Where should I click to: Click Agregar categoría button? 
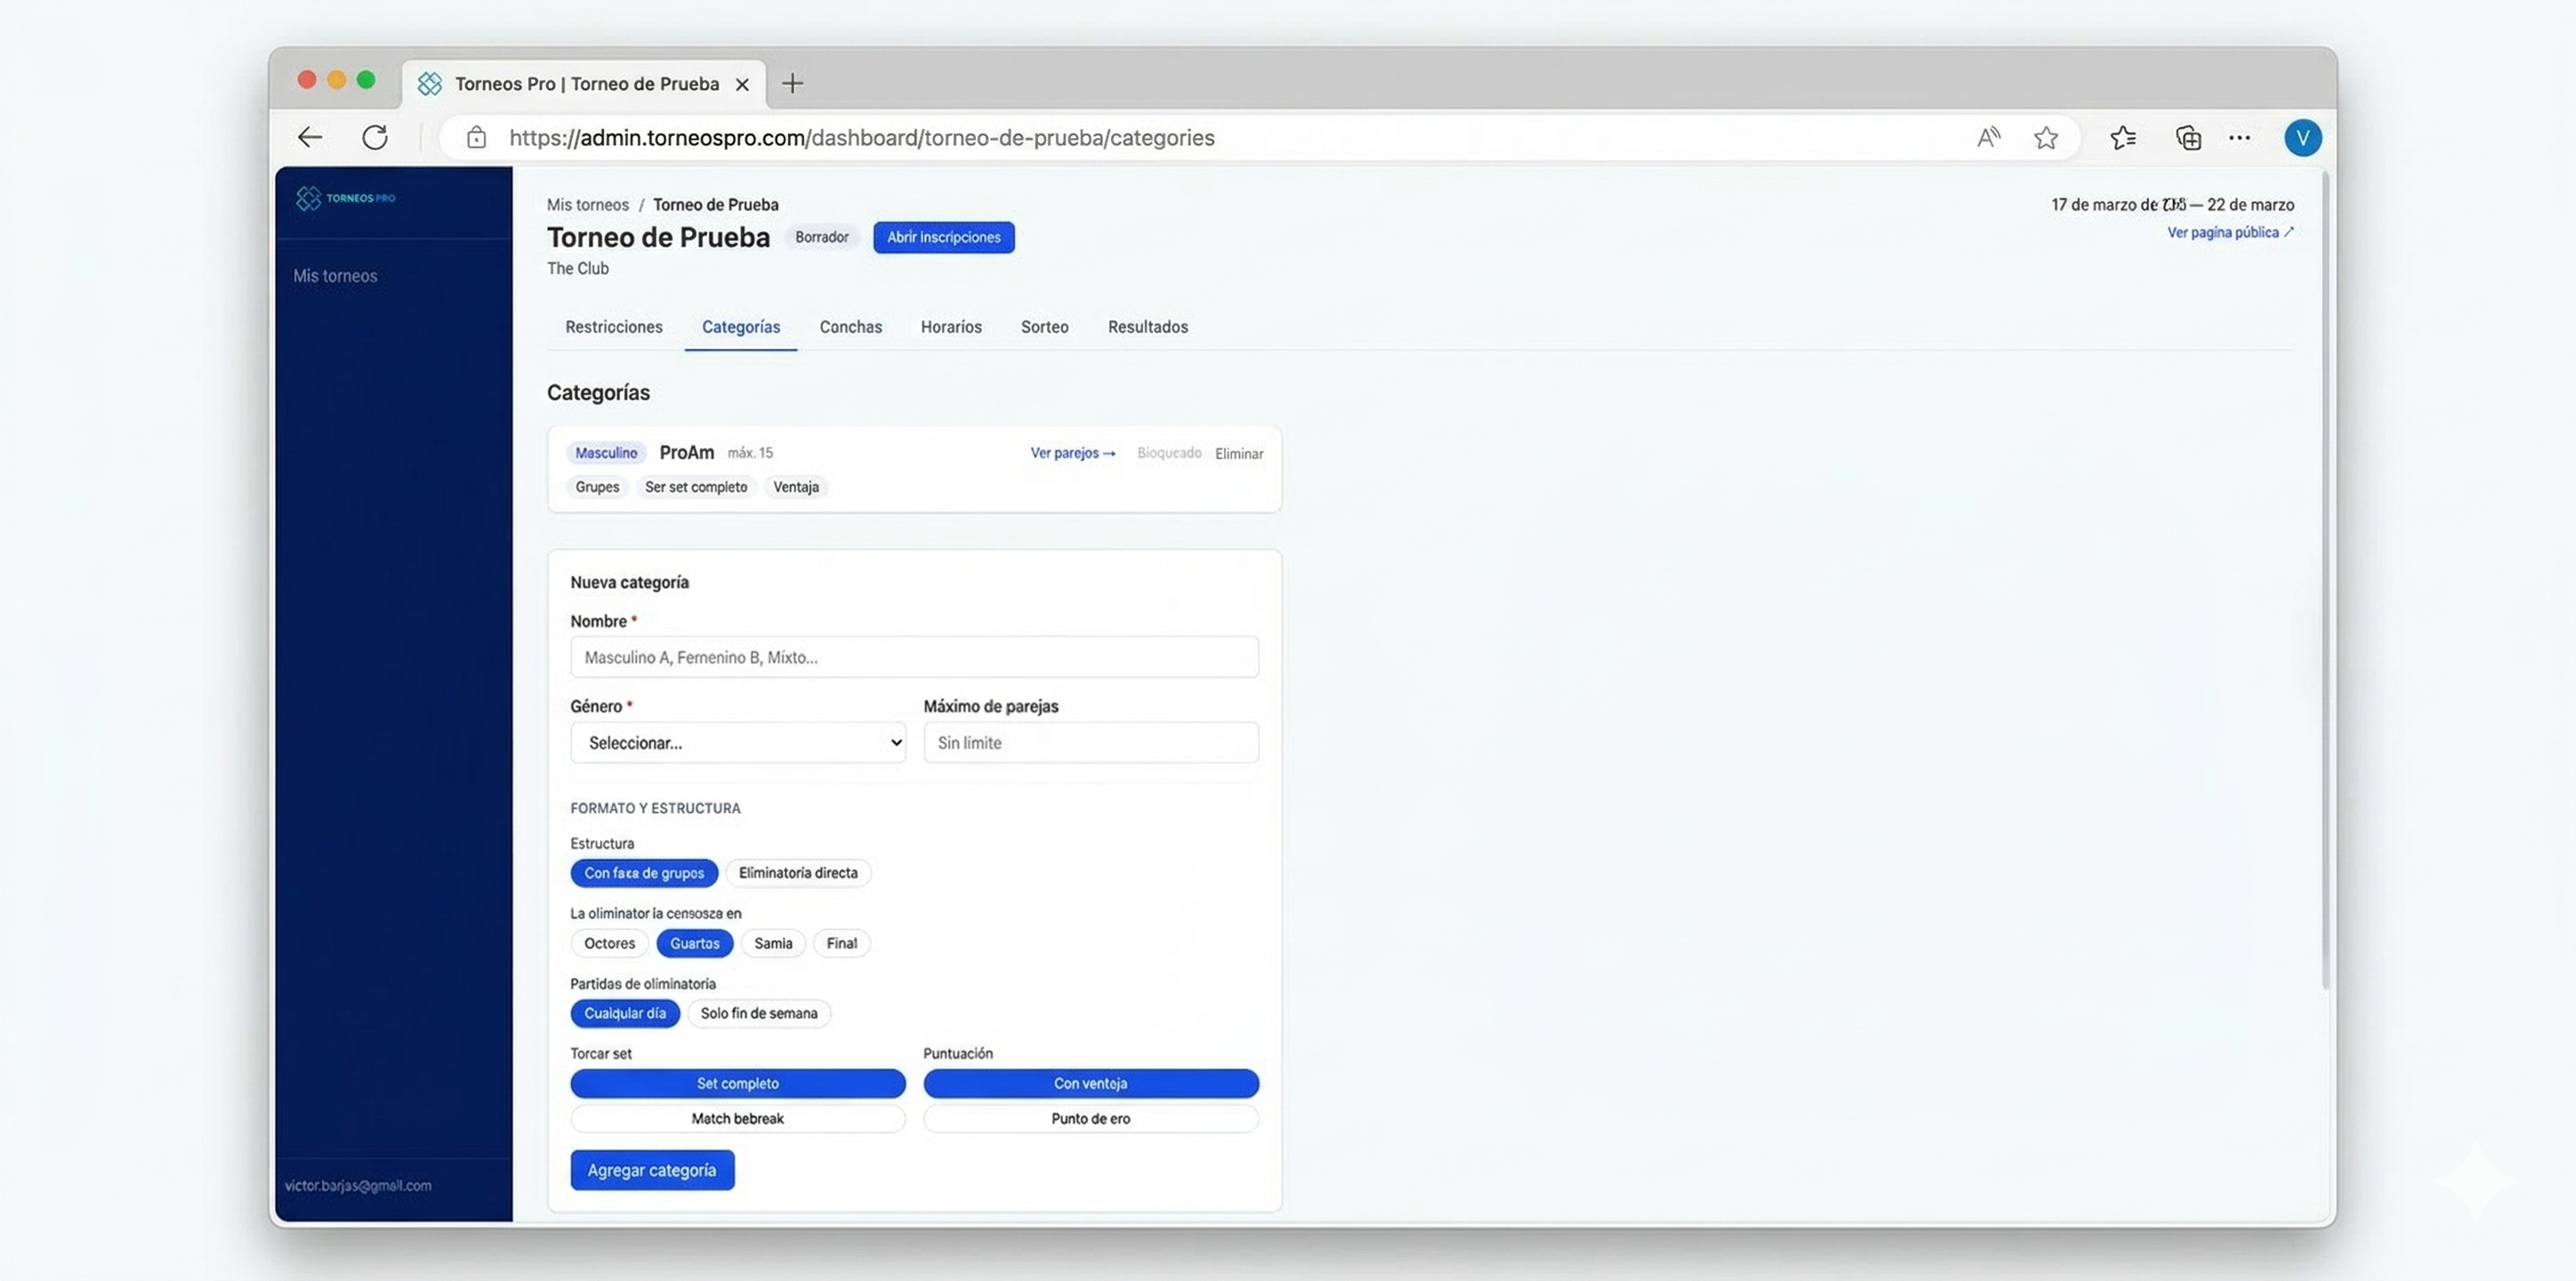pyautogui.click(x=652, y=1170)
